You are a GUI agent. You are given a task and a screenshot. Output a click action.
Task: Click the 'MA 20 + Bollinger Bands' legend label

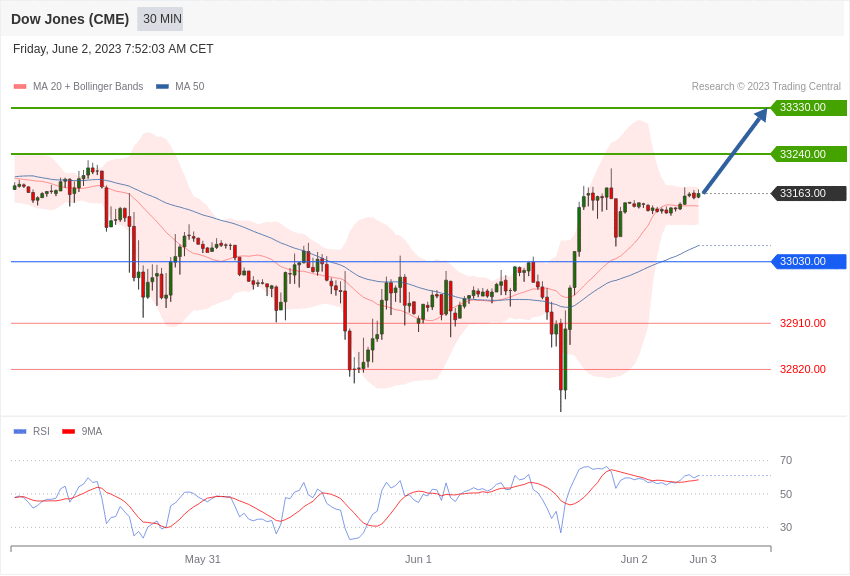[x=88, y=86]
